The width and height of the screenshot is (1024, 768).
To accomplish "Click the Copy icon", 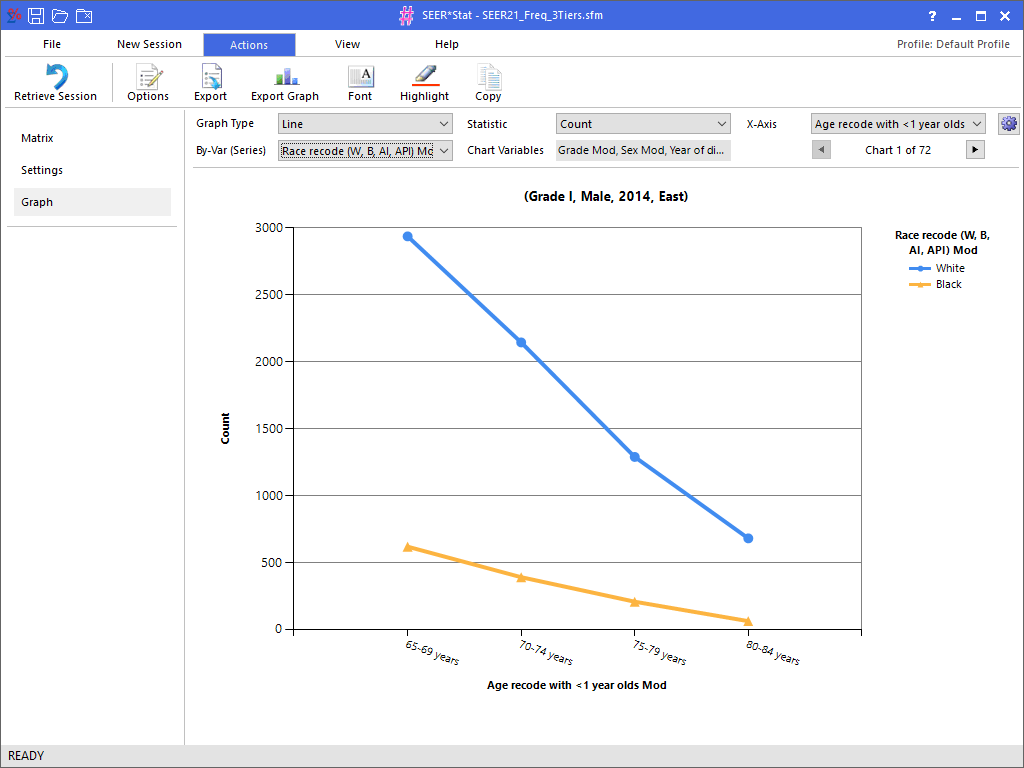I will tap(488, 78).
